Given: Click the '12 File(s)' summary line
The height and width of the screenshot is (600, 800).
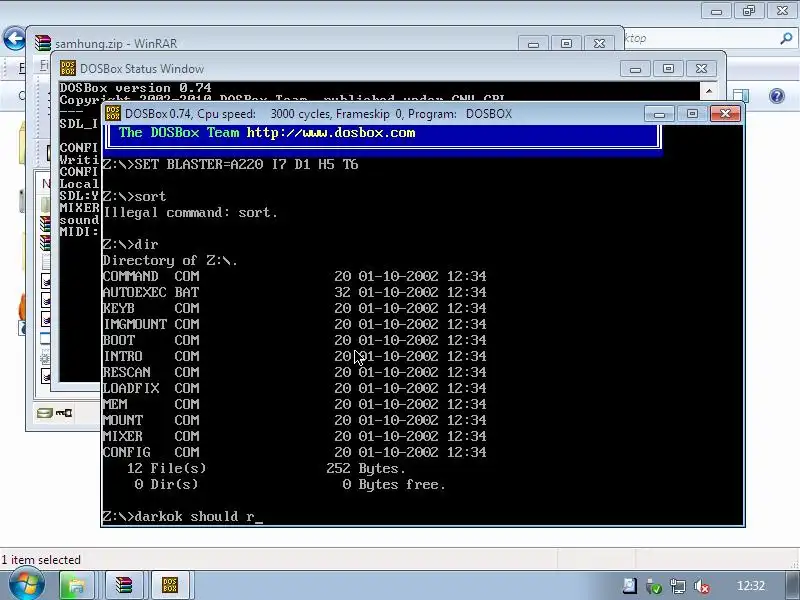Looking at the screenshot, I should [x=266, y=468].
